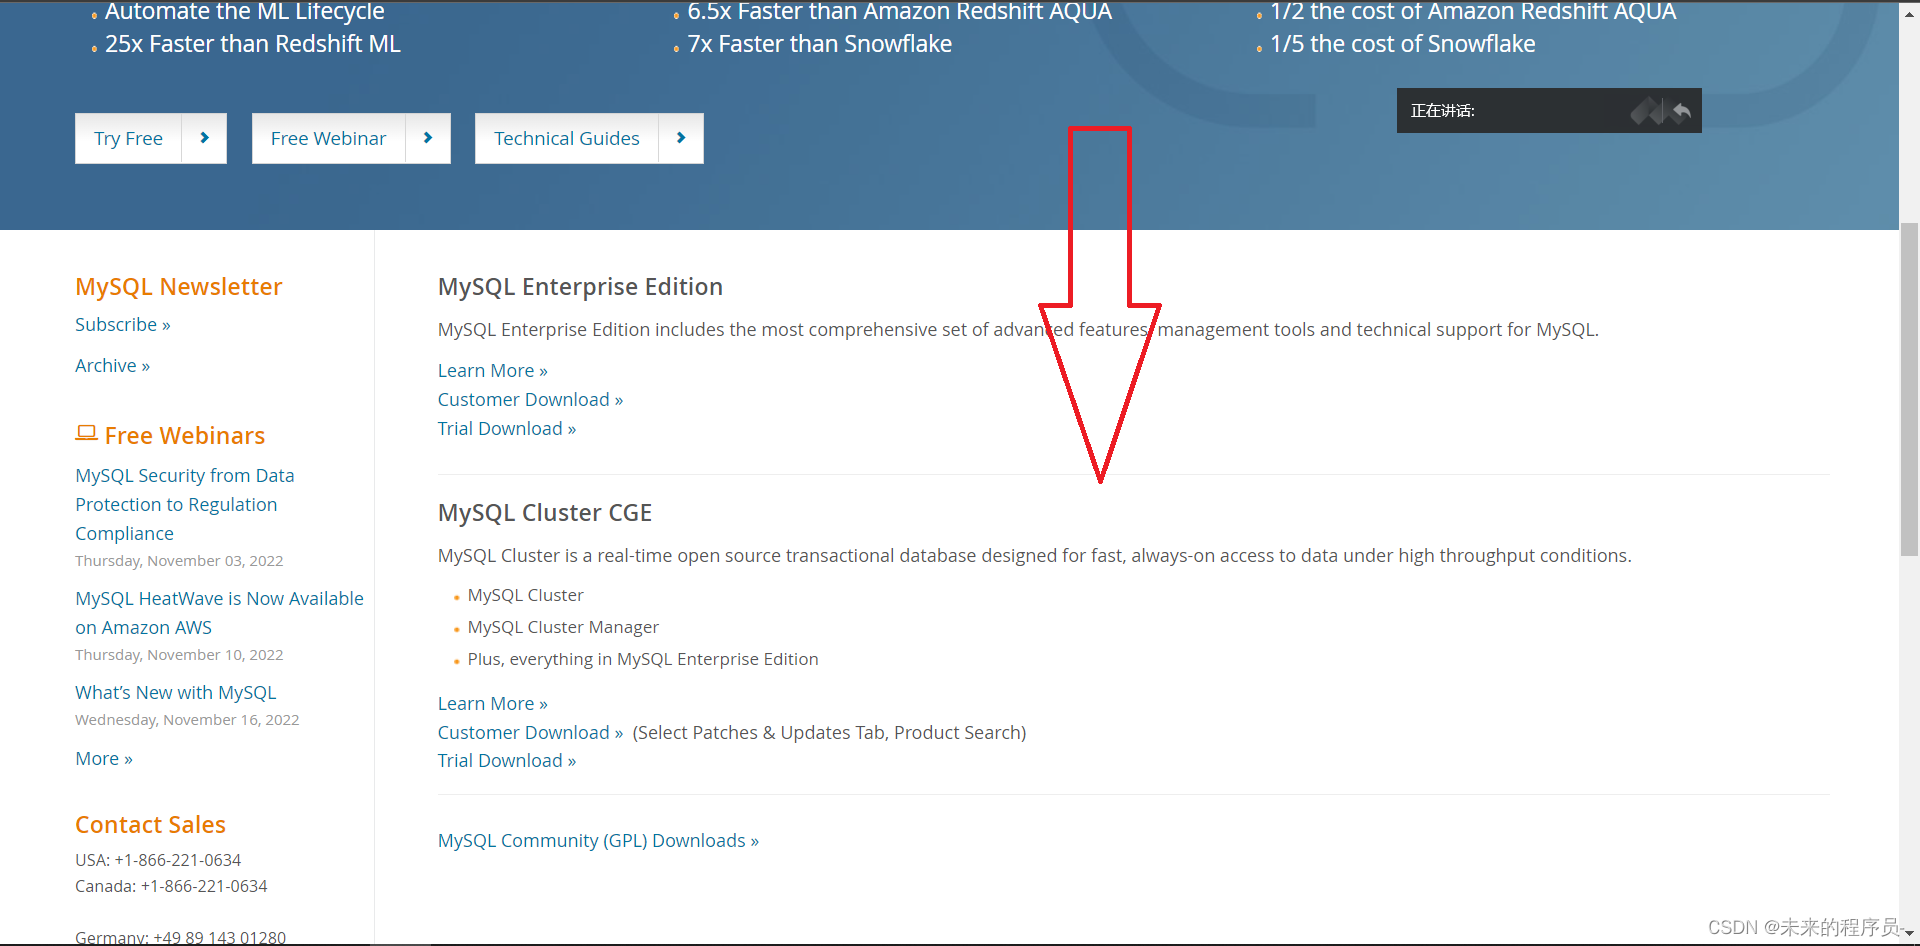The height and width of the screenshot is (946, 1920).
Task: Open MySQL Cluster CGE Customer Download link
Action: (531, 733)
